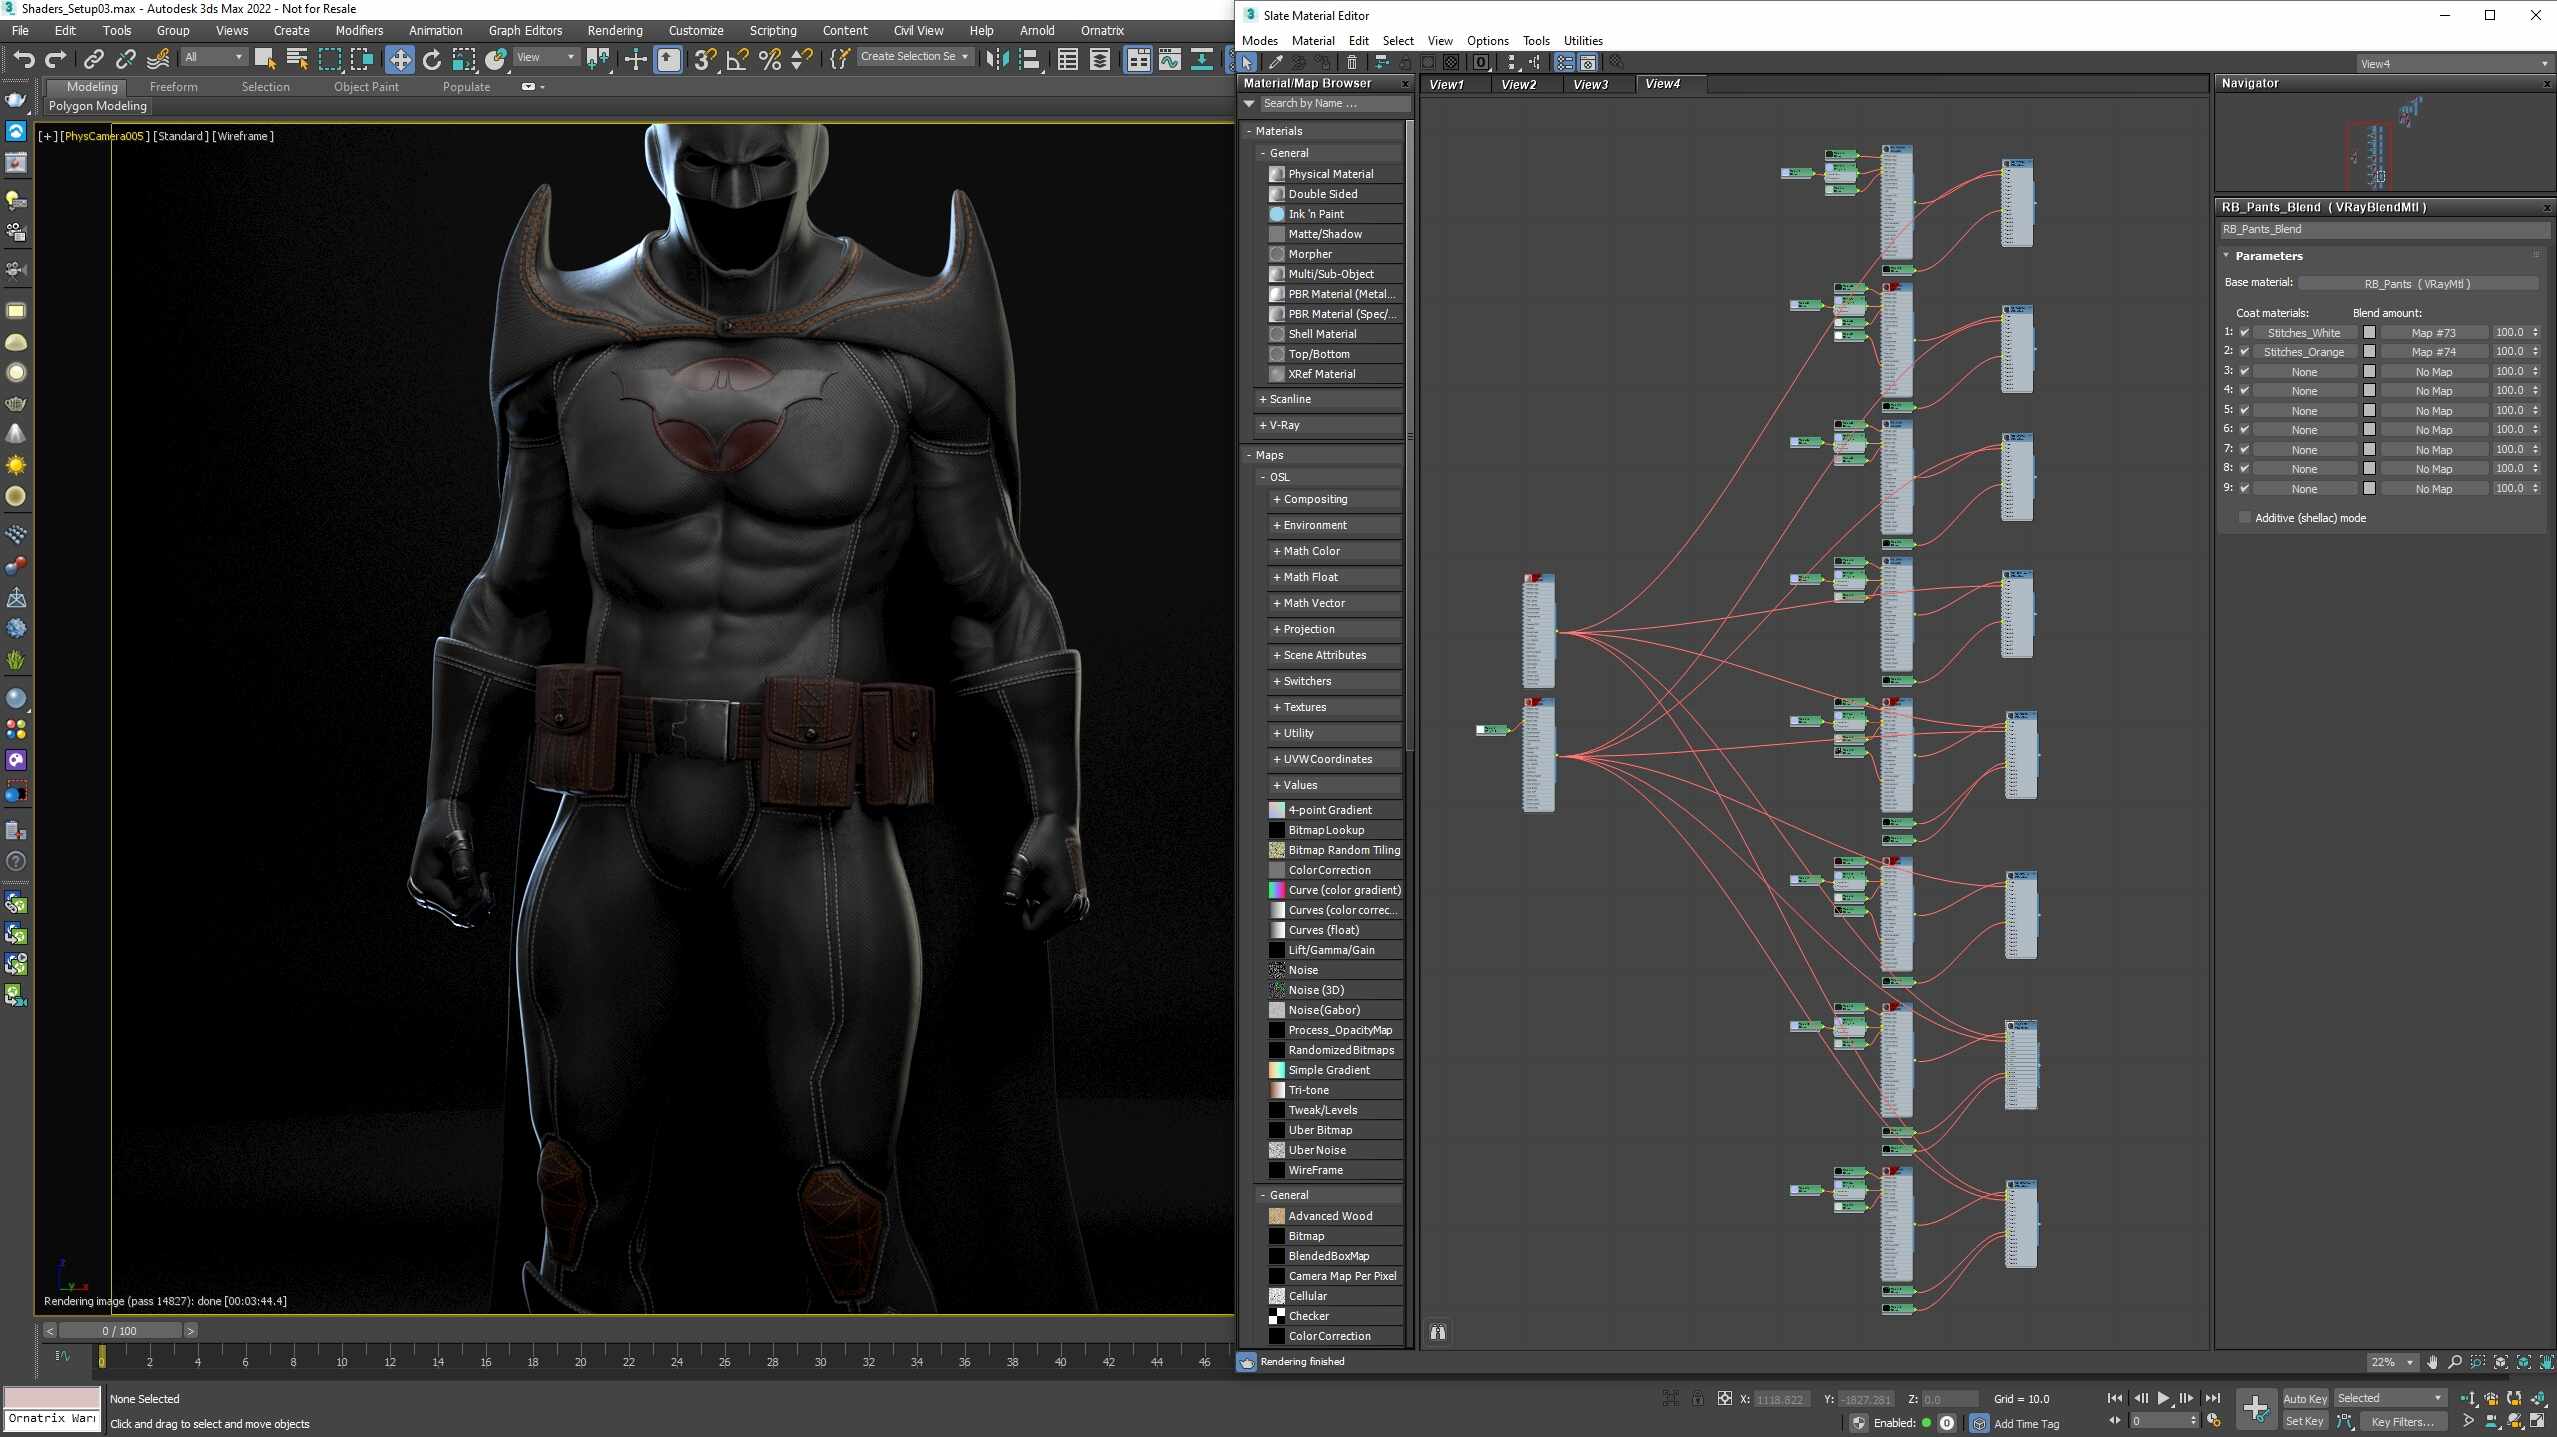Click Search by Name field in browser
This screenshot has width=2557, height=1437.
pyautogui.click(x=1334, y=104)
